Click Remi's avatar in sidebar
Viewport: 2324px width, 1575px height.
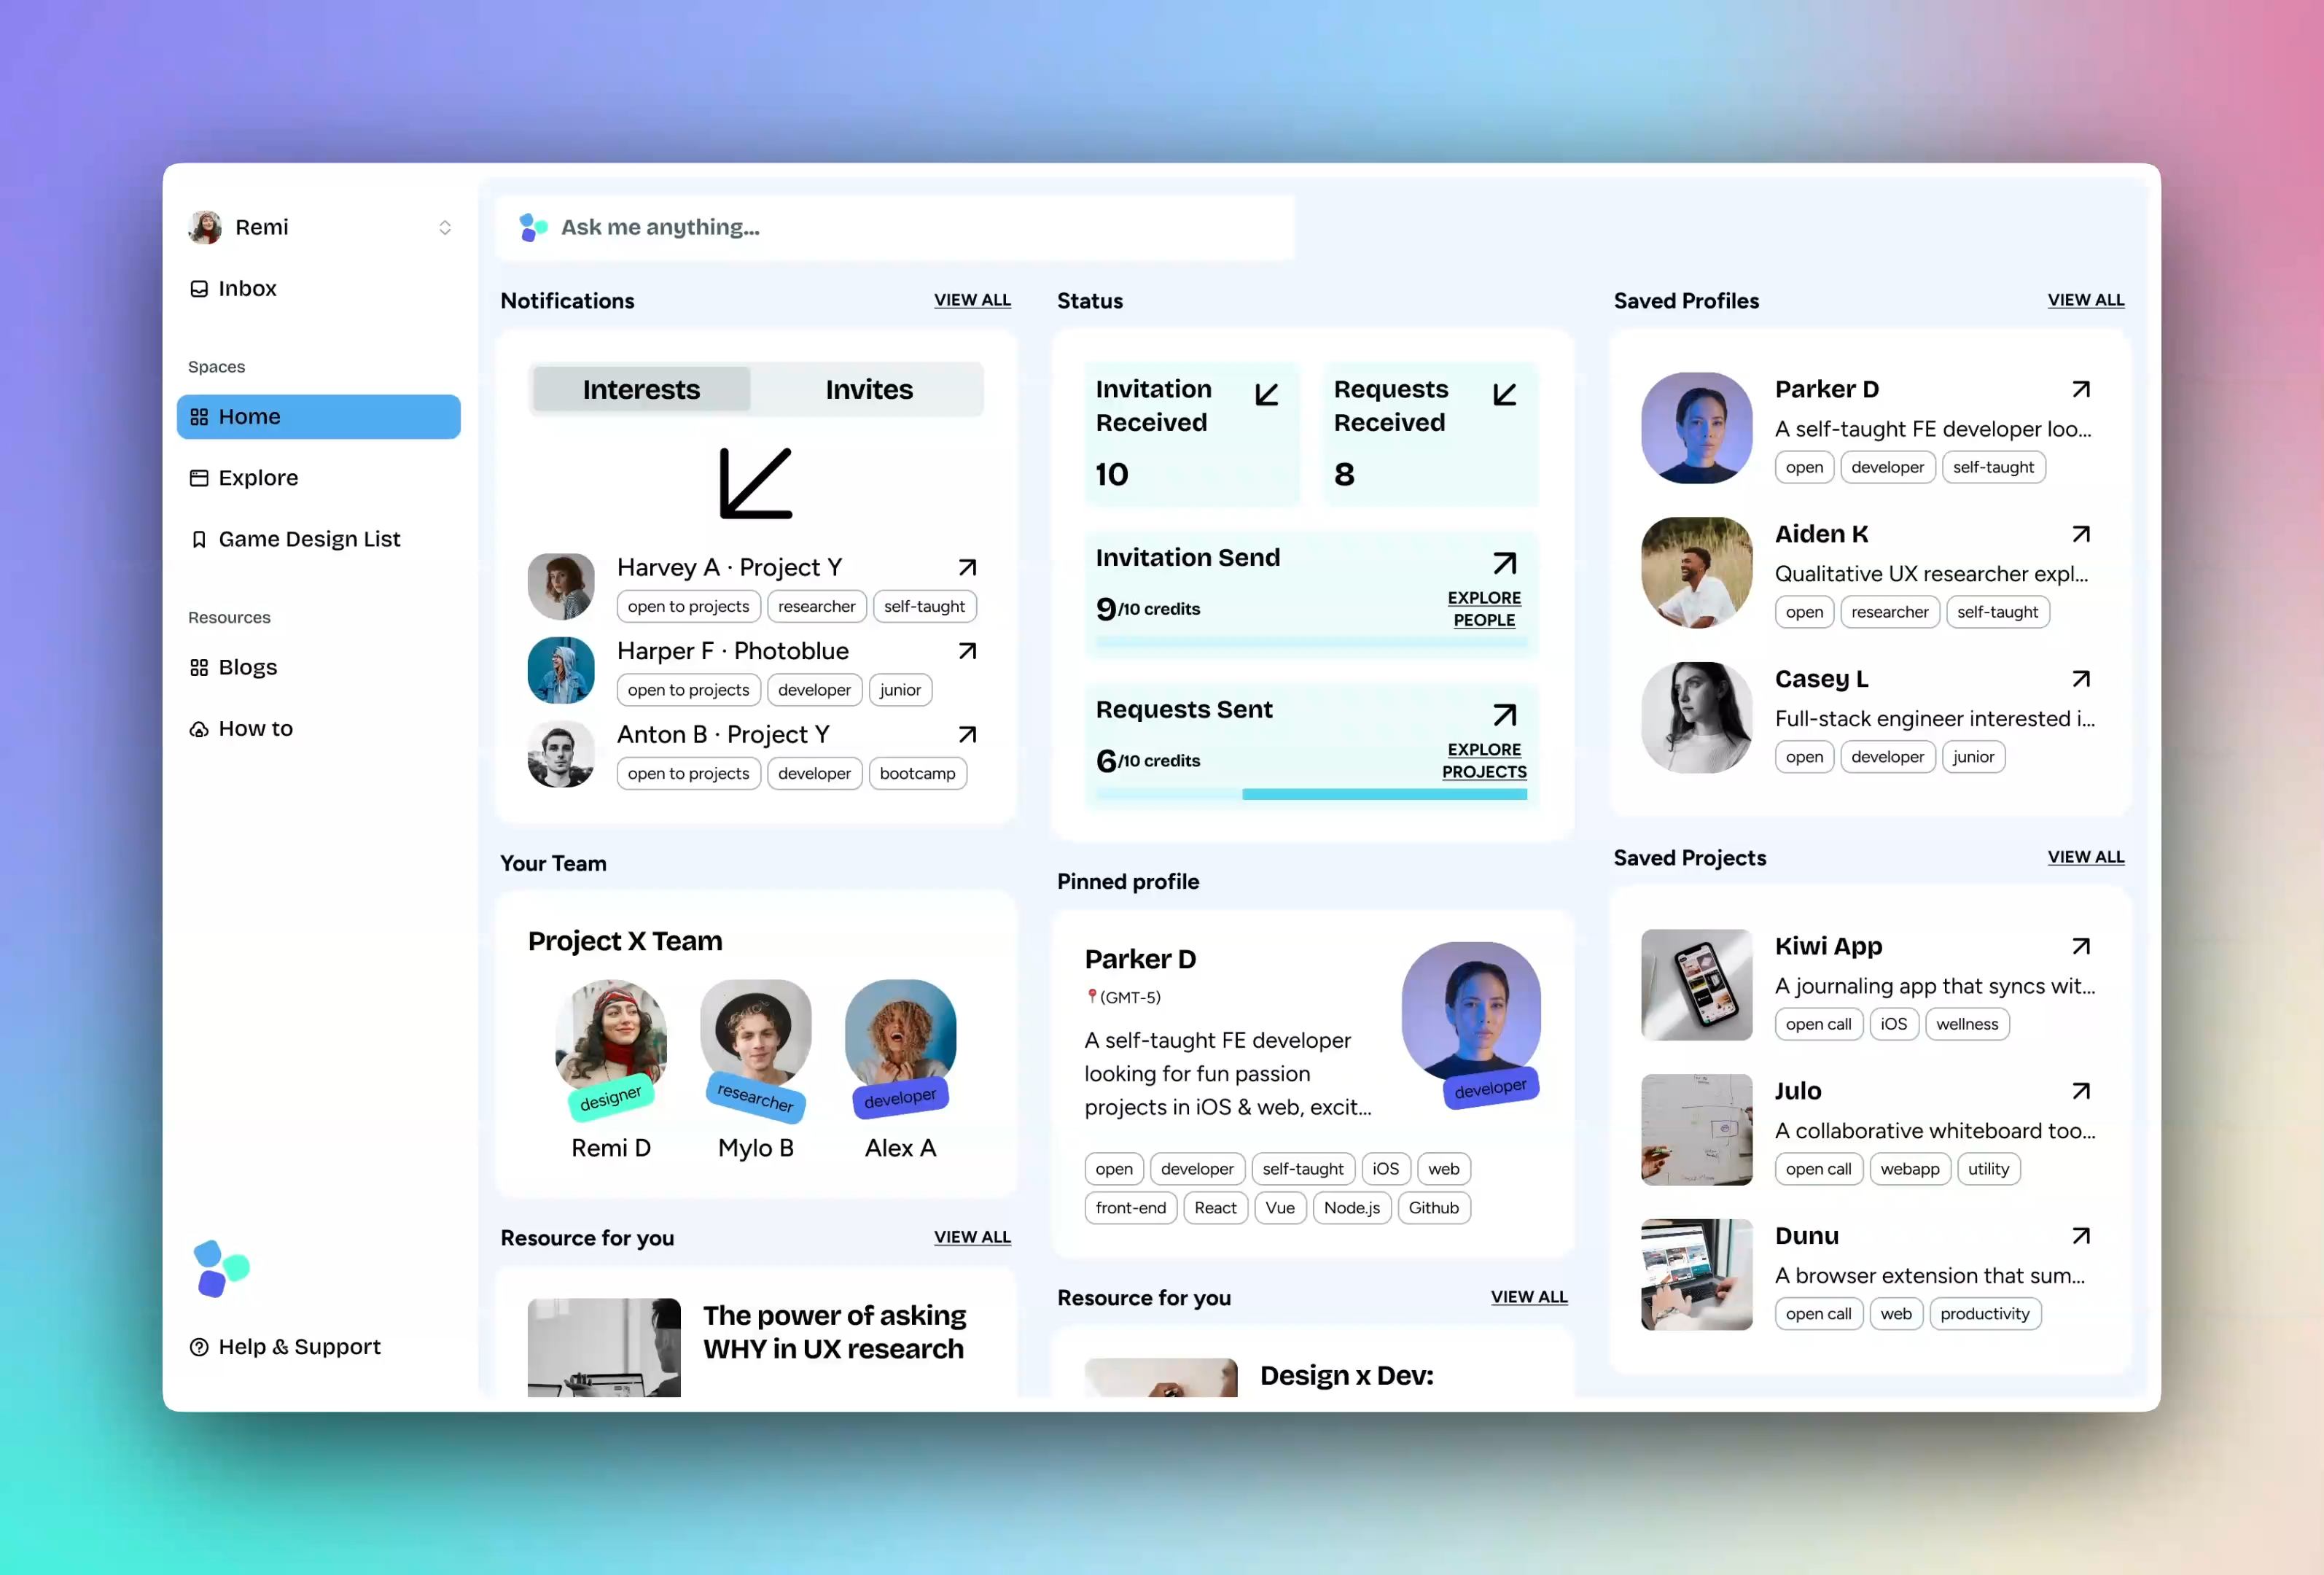(x=205, y=228)
